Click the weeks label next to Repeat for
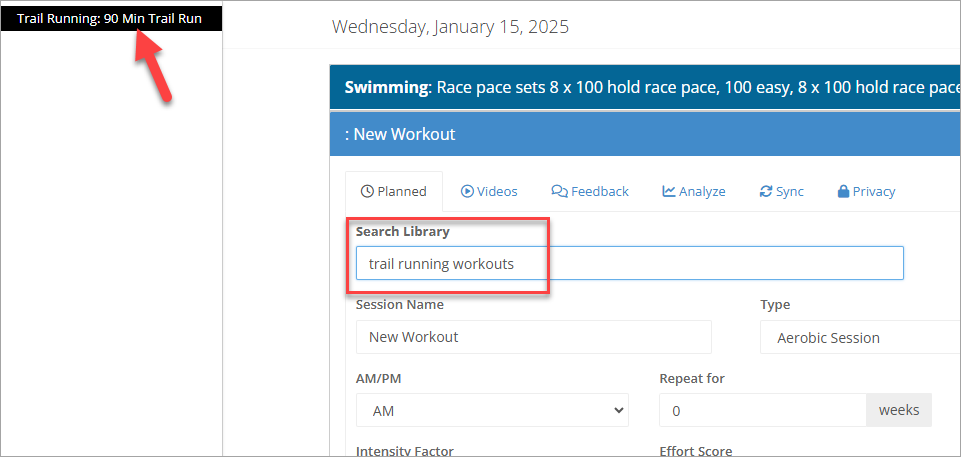The width and height of the screenshot is (961, 457). click(x=899, y=410)
